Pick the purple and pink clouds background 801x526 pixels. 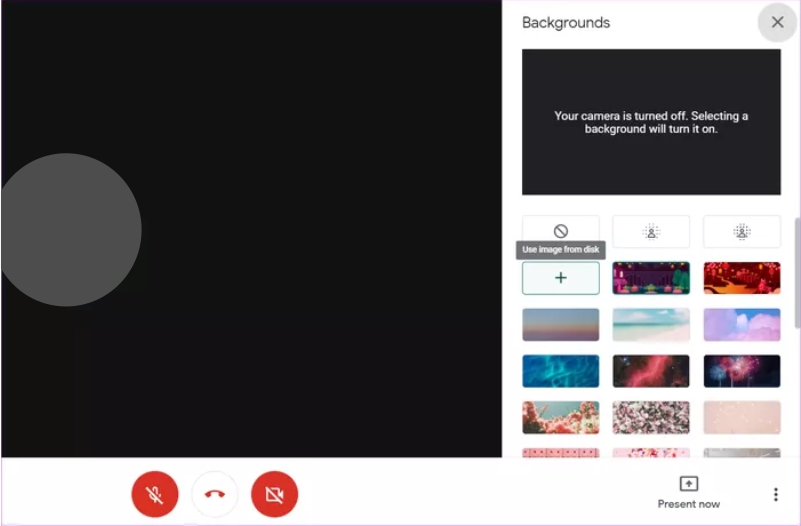click(742, 324)
